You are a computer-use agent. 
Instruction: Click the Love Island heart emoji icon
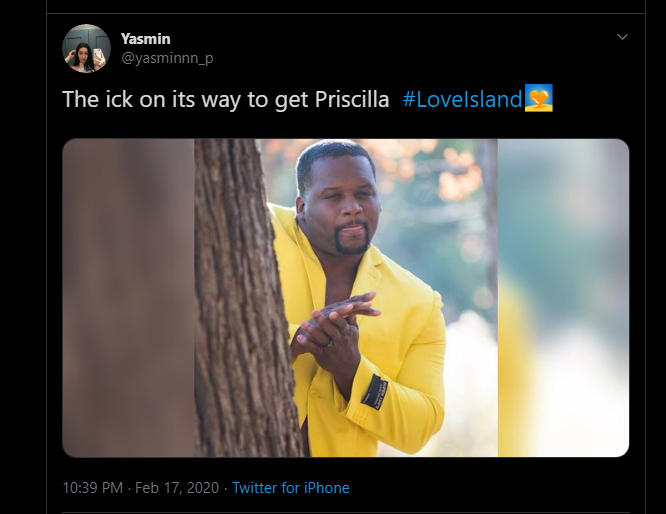tap(539, 98)
